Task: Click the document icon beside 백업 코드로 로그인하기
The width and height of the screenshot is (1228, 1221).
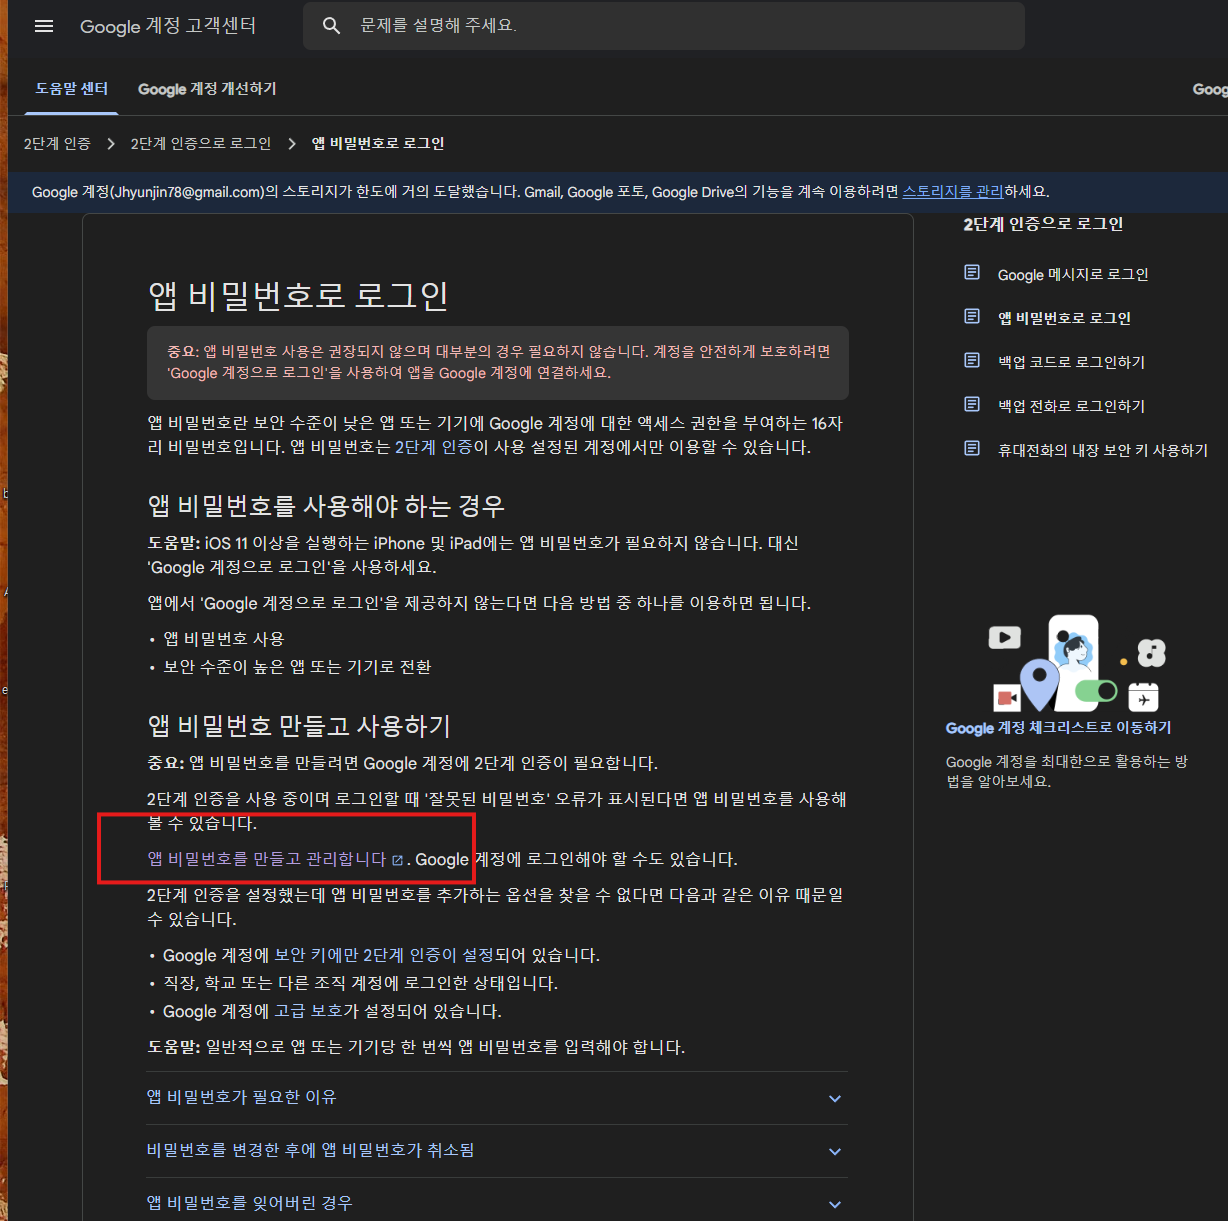Action: pyautogui.click(x=972, y=361)
